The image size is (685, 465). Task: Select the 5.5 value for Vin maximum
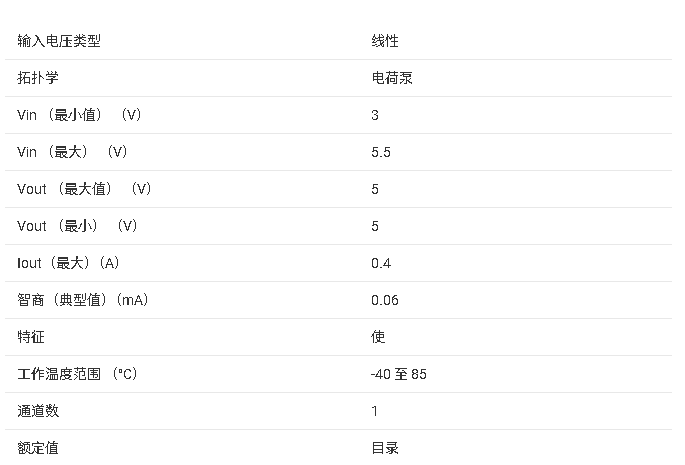click(381, 152)
